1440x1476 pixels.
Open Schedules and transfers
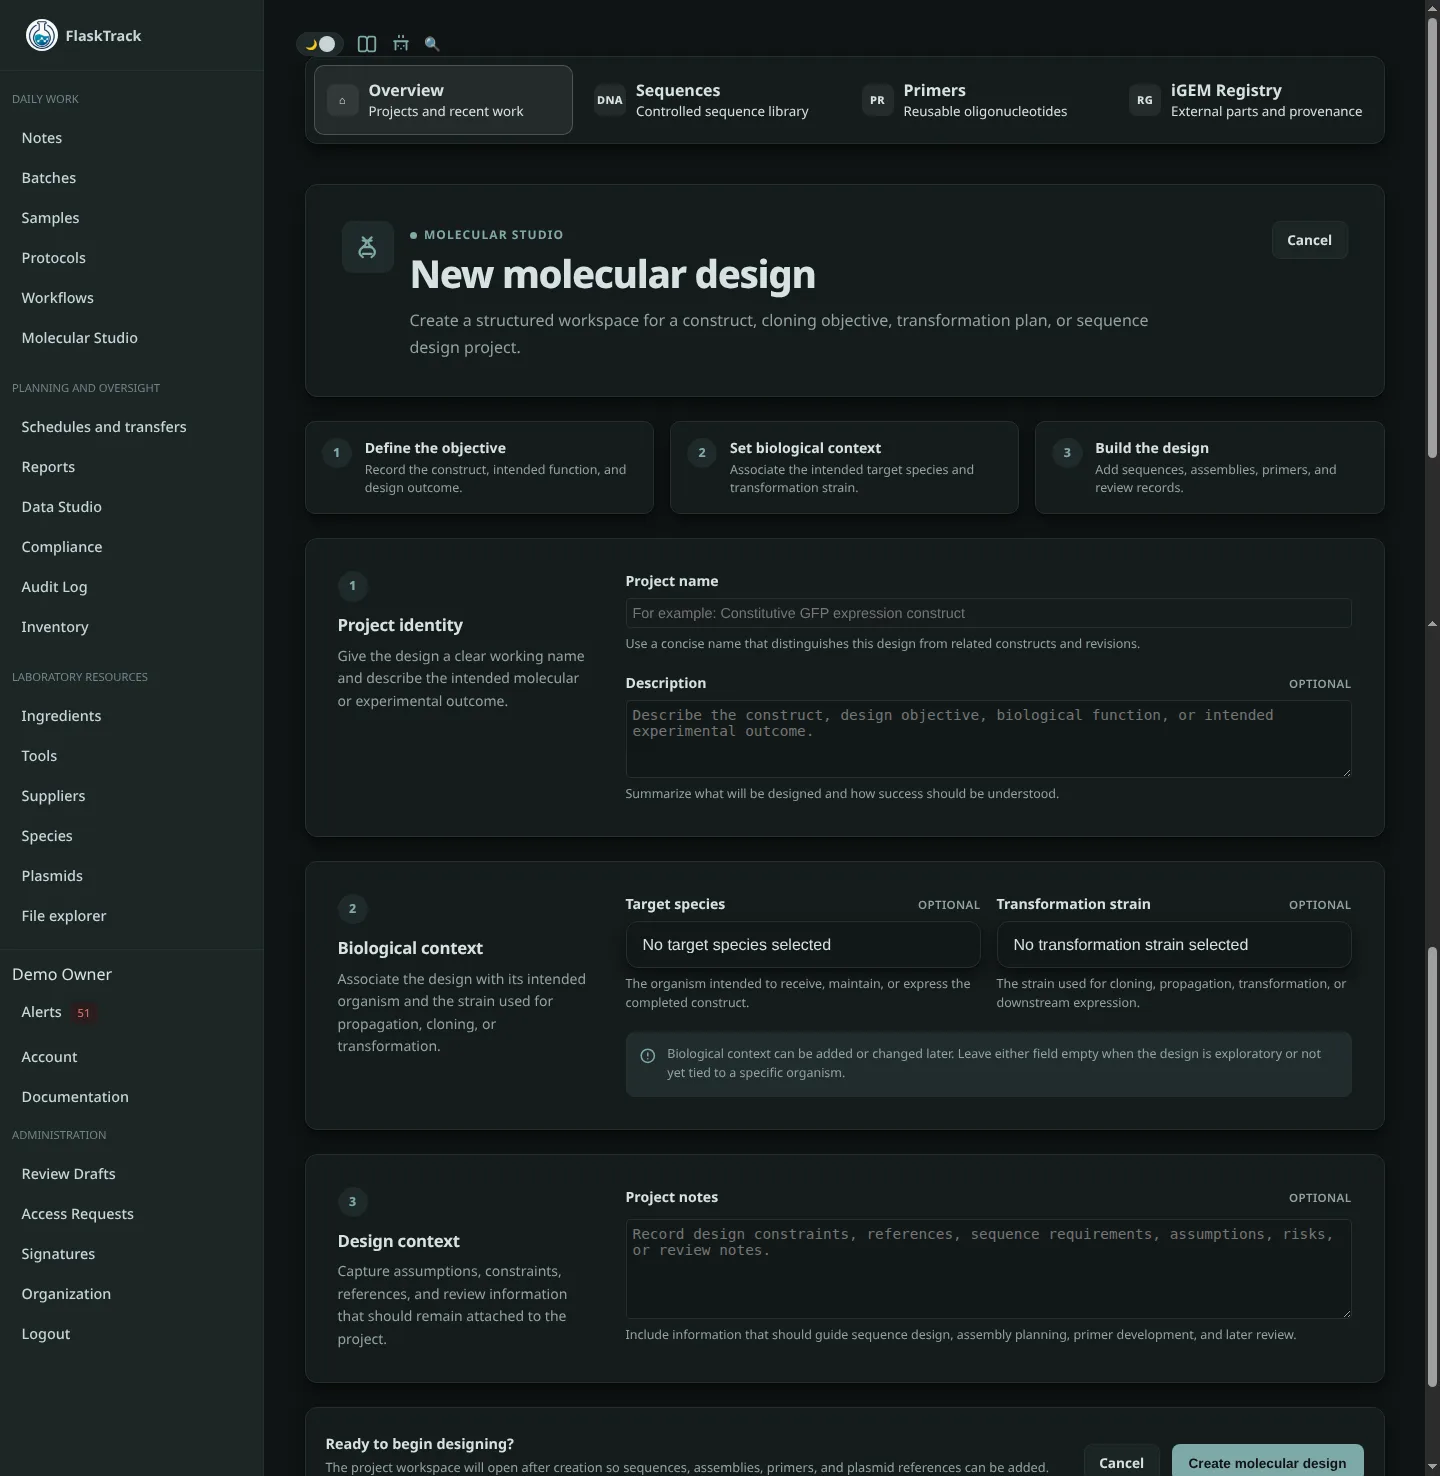point(104,427)
